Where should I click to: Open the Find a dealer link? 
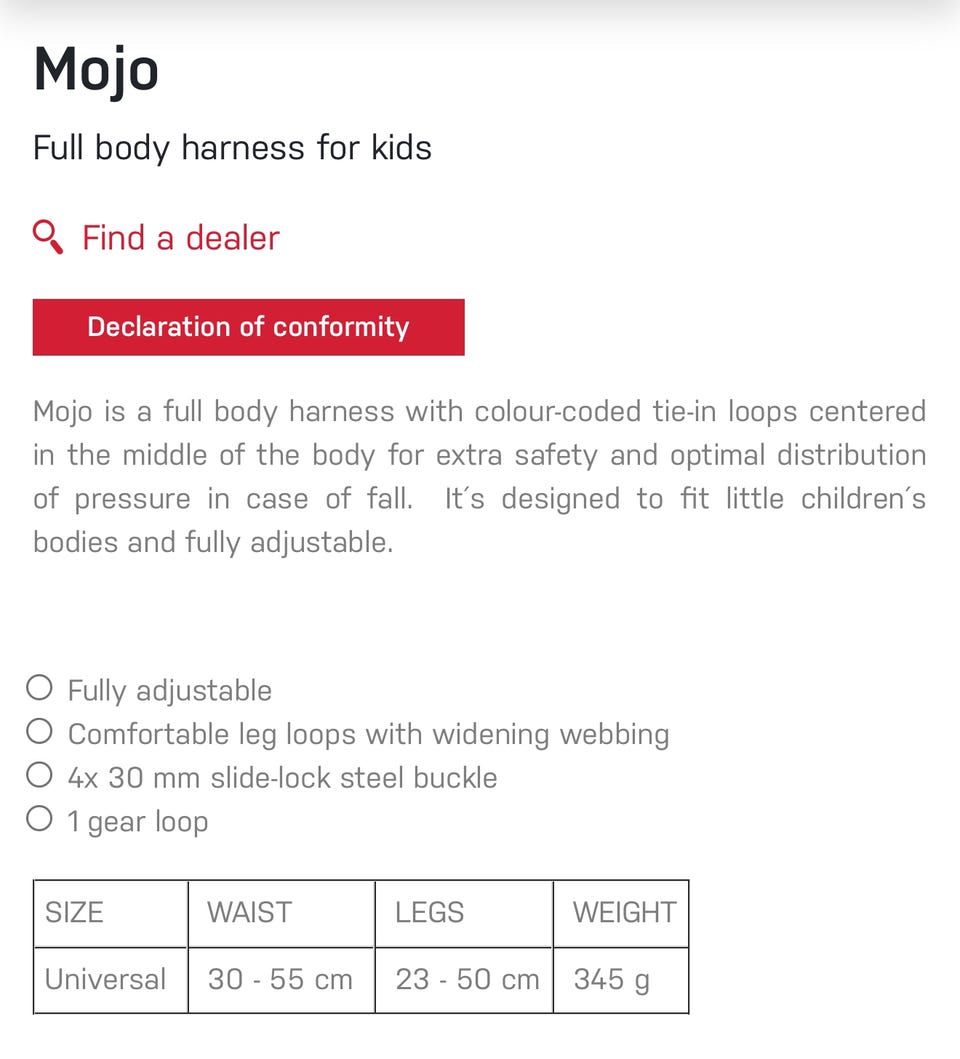(x=180, y=238)
